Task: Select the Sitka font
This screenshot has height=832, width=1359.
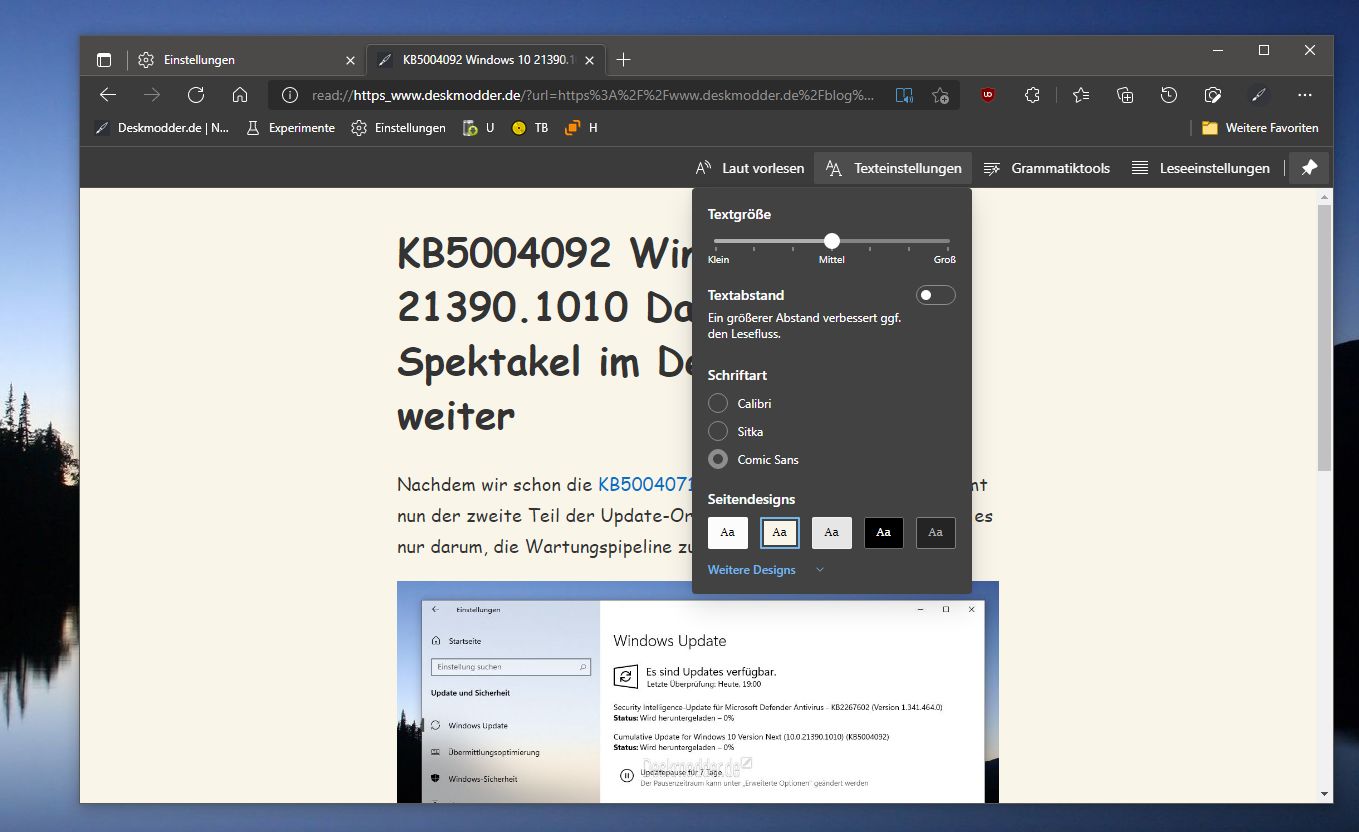Action: pos(718,432)
